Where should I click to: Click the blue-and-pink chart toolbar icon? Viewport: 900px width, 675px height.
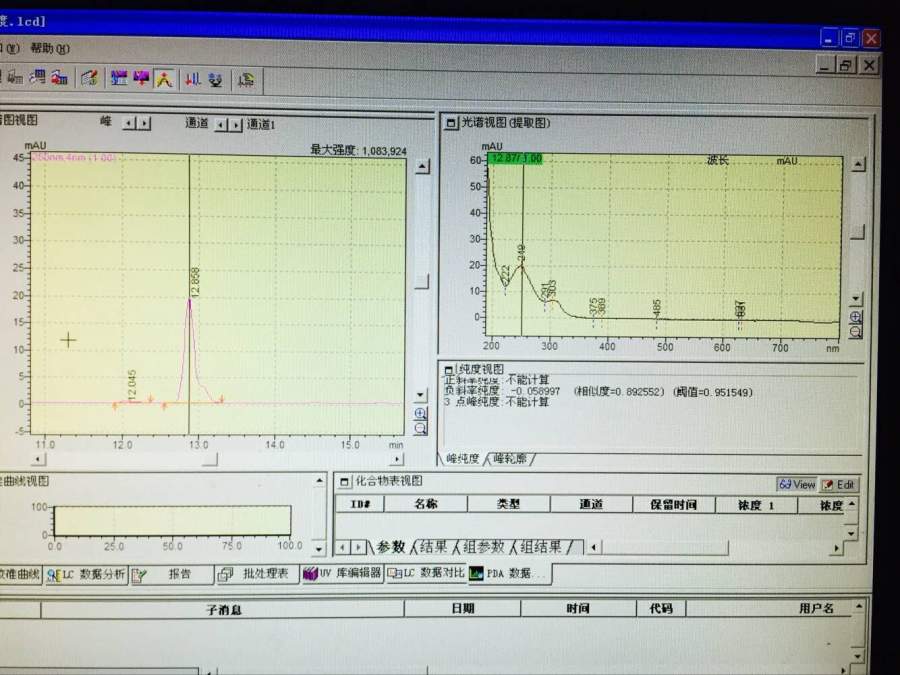coord(119,78)
